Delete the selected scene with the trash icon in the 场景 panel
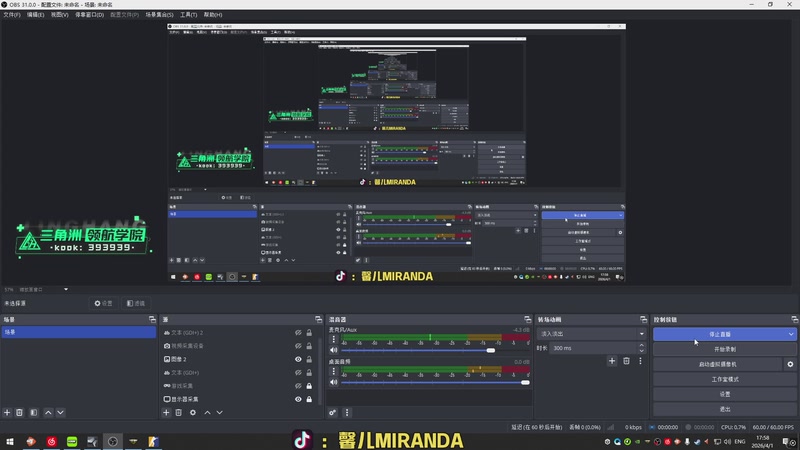 [x=19, y=412]
